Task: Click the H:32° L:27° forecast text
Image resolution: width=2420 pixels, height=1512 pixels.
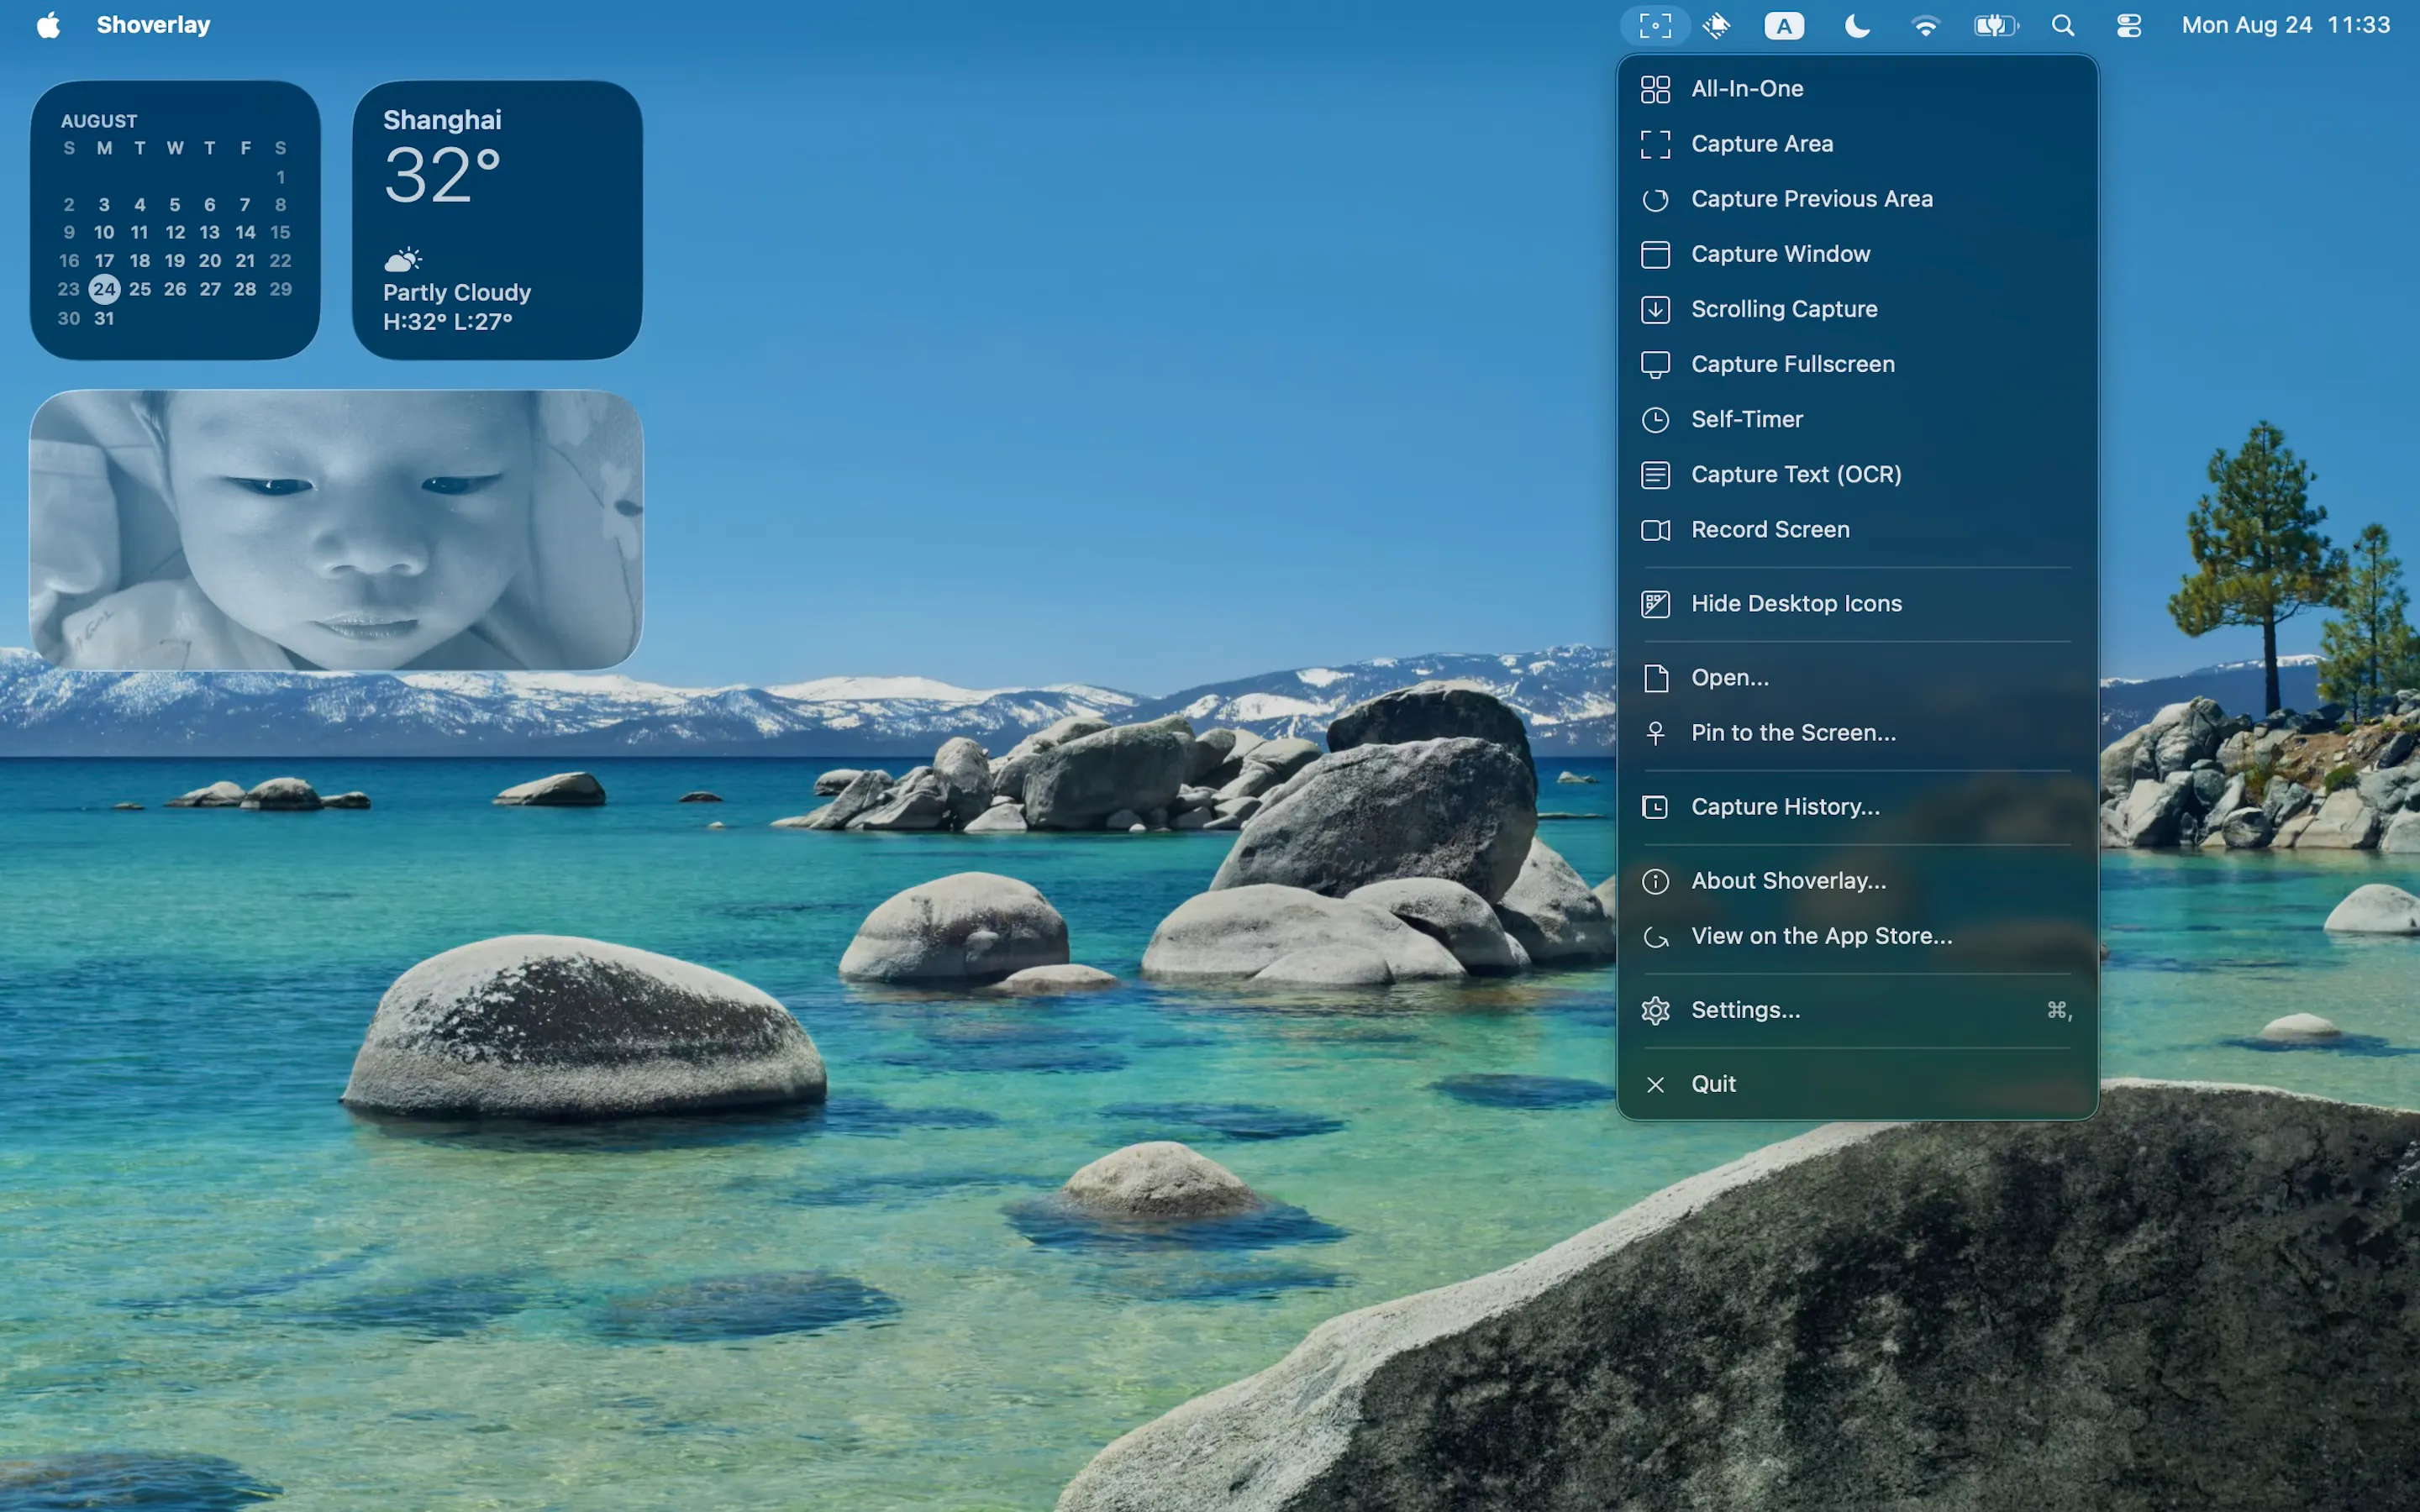Action: click(x=448, y=321)
